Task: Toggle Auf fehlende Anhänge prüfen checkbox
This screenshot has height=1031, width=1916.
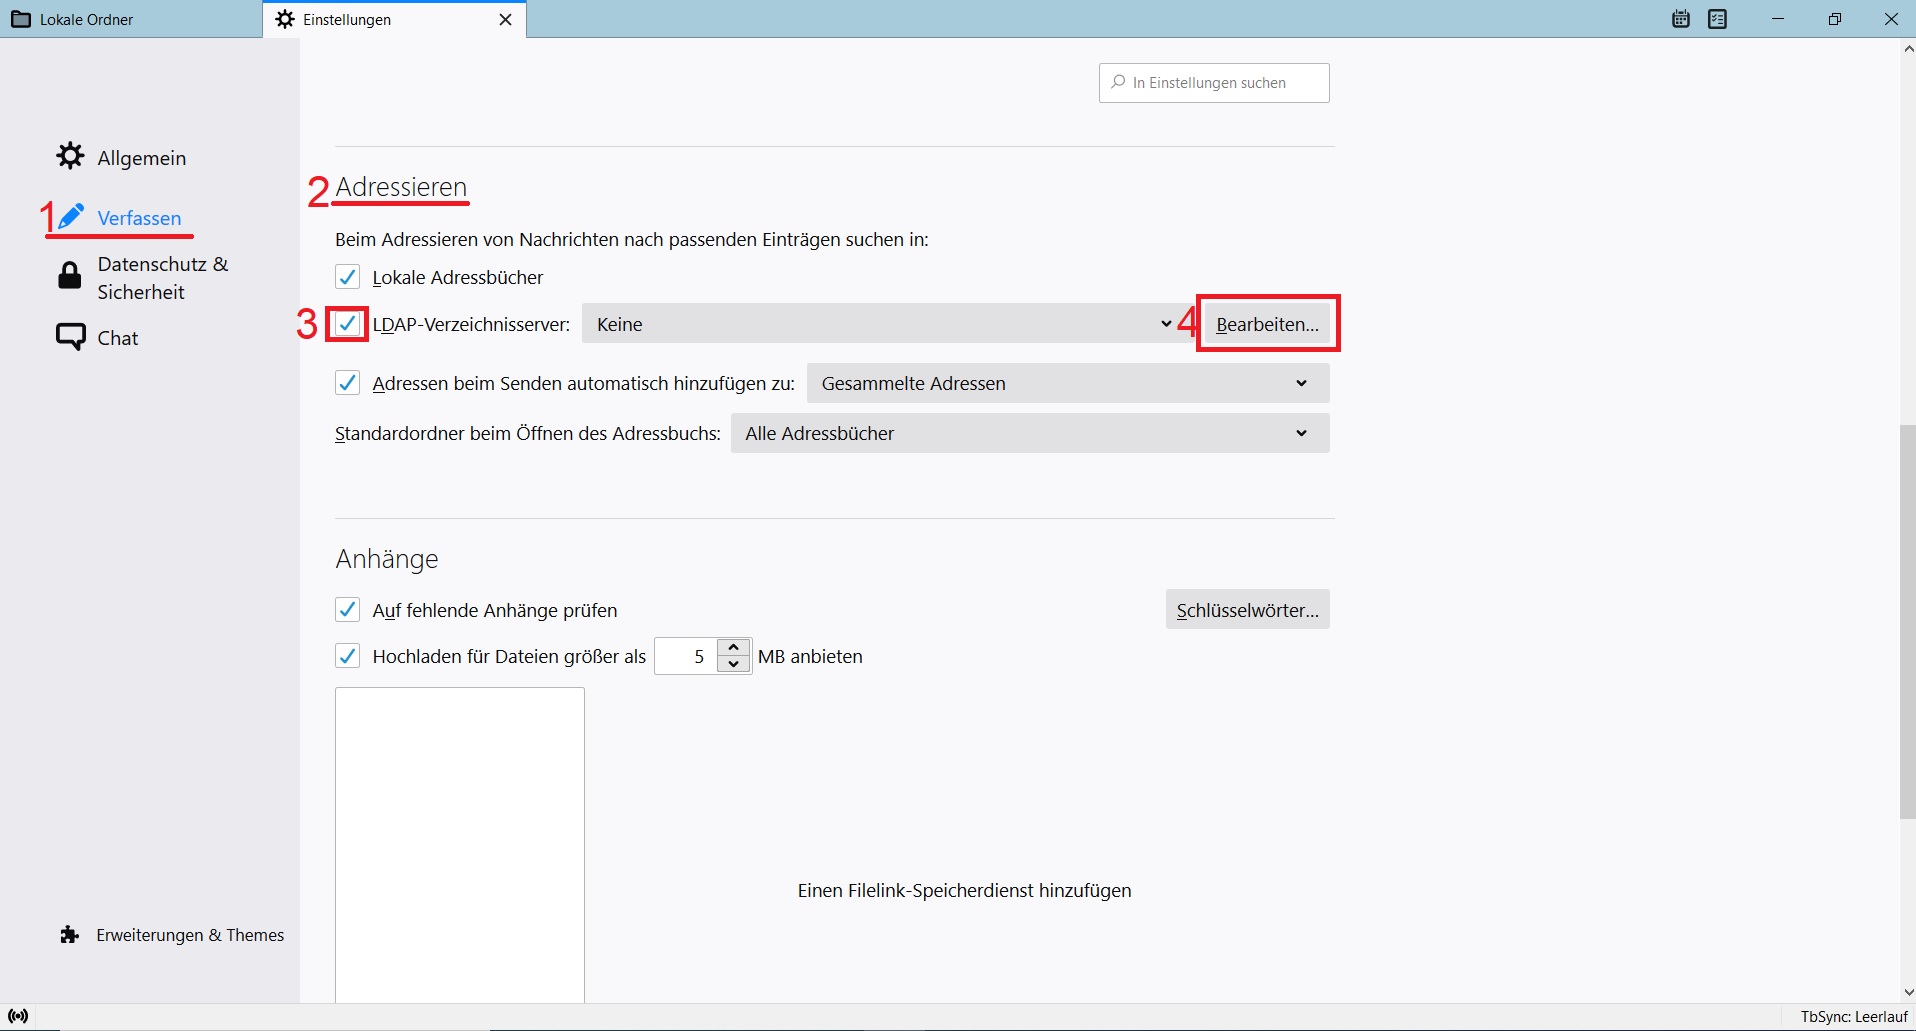Action: [347, 610]
